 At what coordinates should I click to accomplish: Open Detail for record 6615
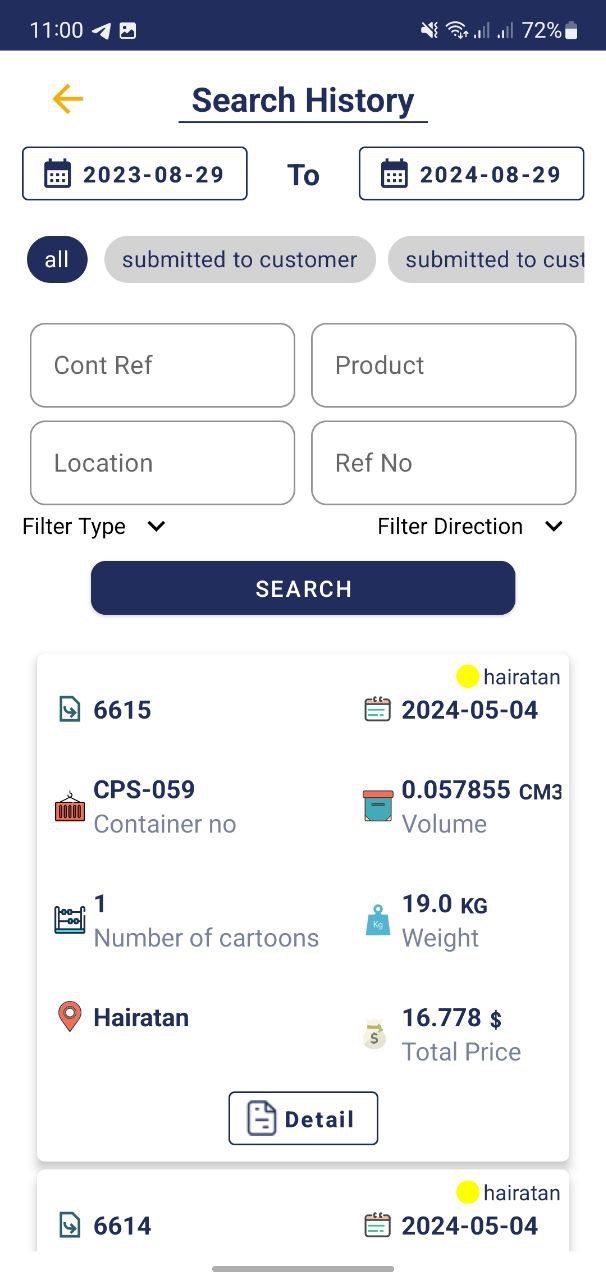point(303,1118)
